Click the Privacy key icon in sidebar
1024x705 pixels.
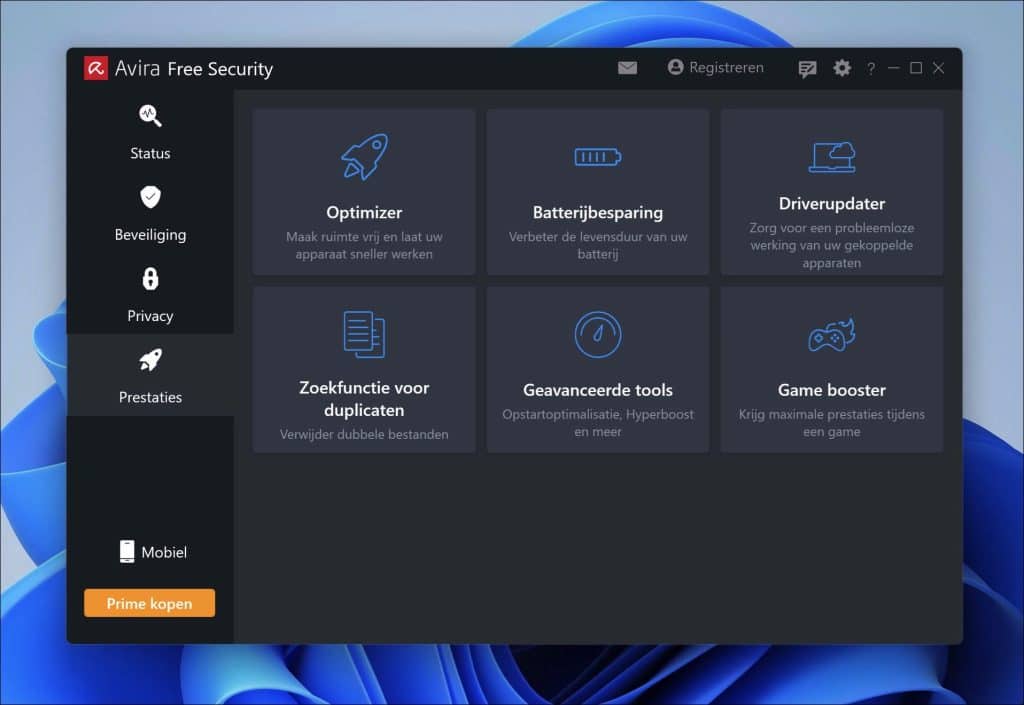coord(149,277)
